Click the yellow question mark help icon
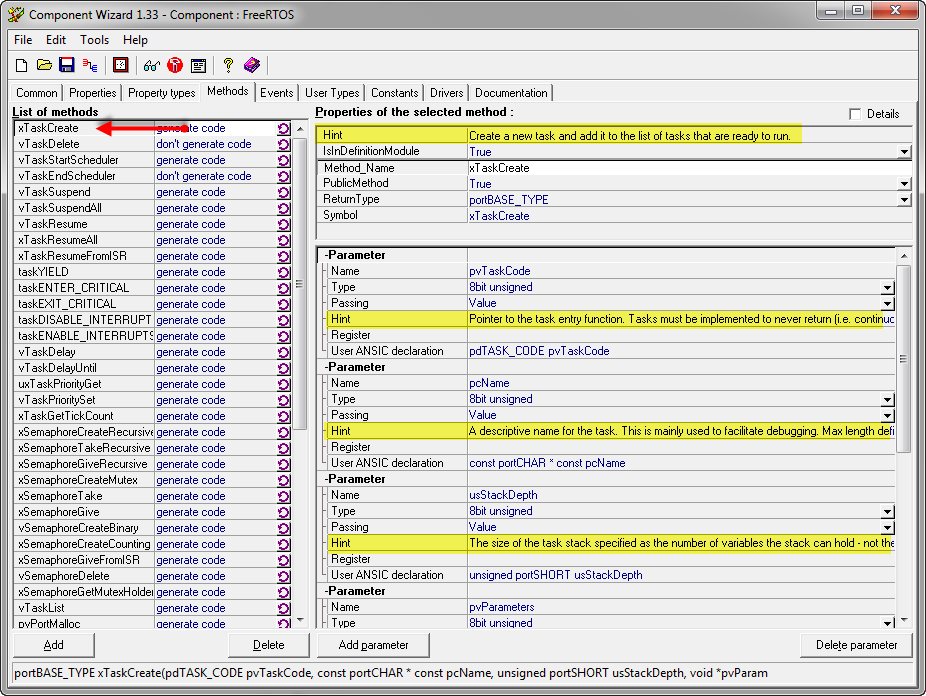Image resolution: width=926 pixels, height=696 pixels. coord(228,65)
